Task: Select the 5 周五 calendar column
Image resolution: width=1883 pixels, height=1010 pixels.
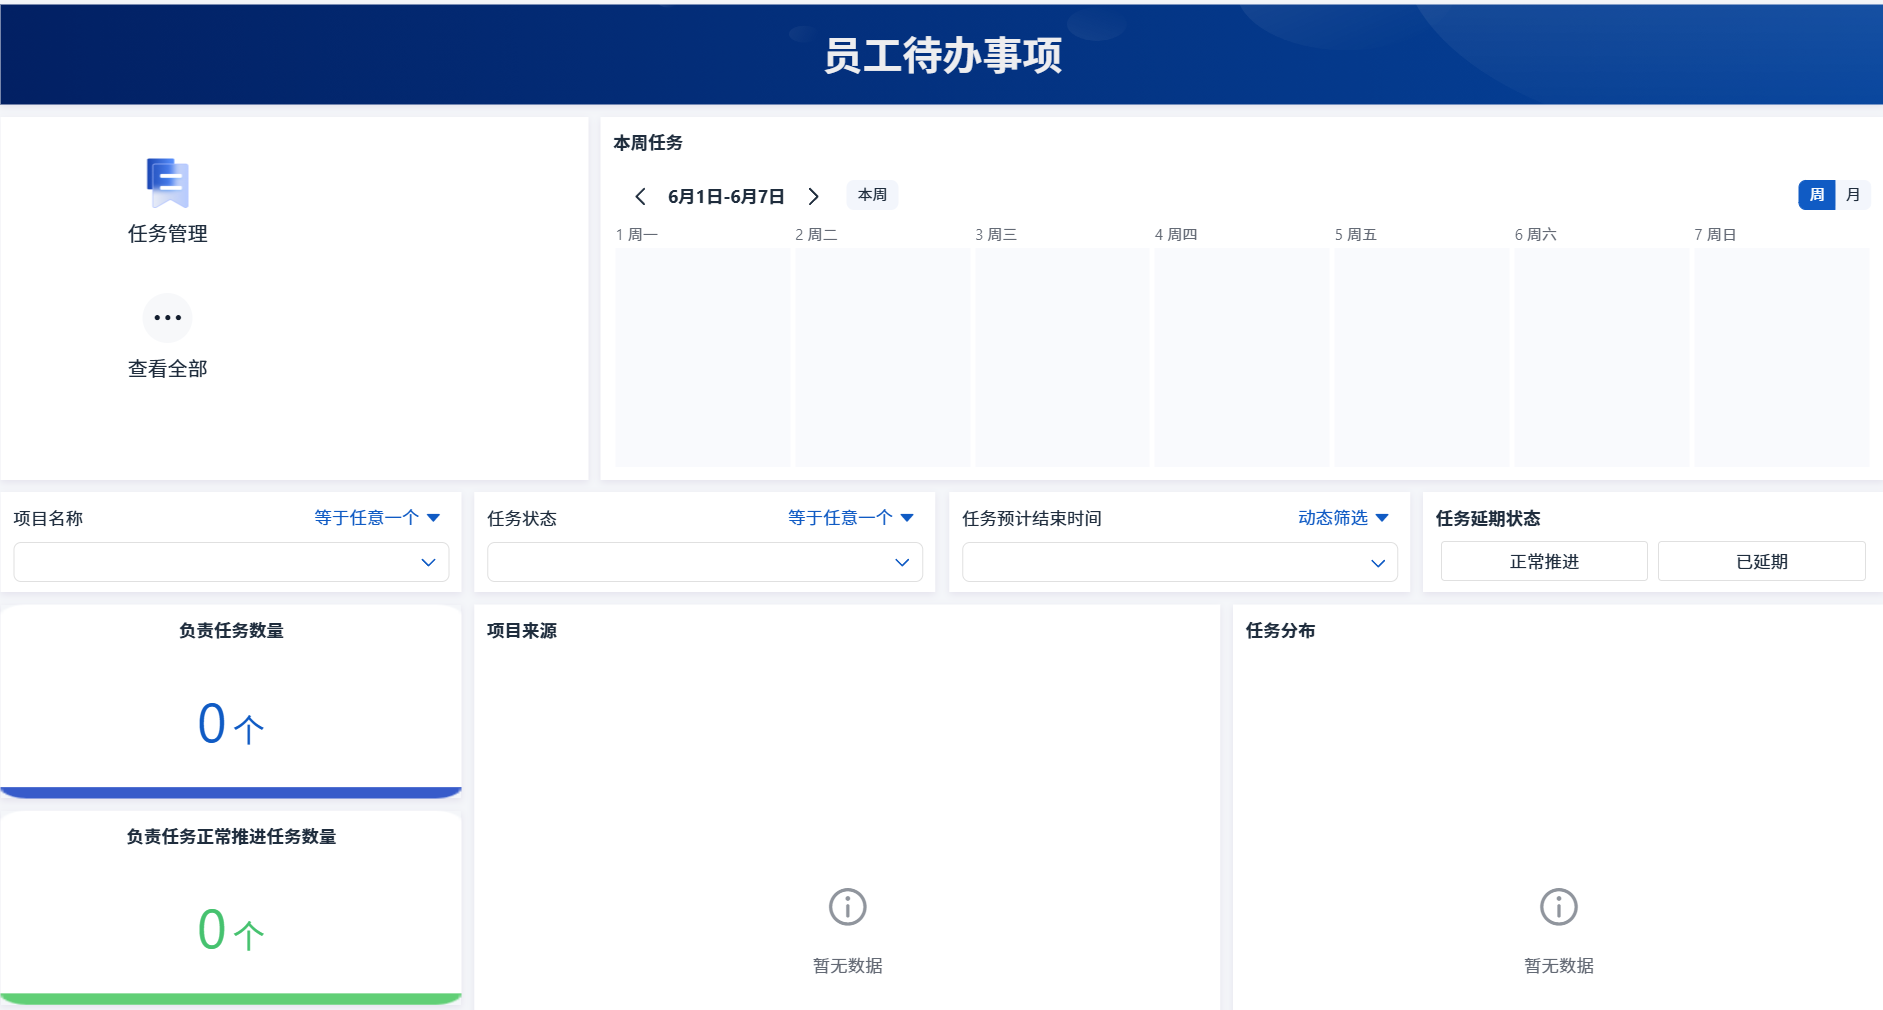Action: pos(1422,357)
